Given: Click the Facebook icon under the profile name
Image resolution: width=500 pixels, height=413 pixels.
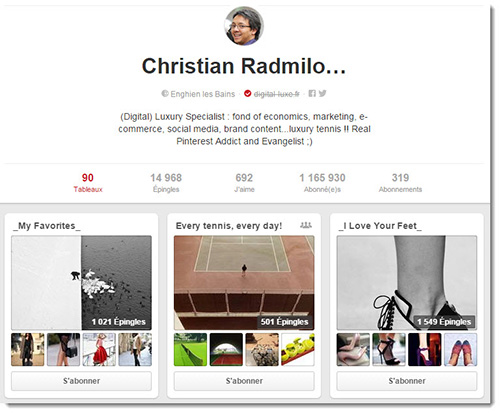Looking at the screenshot, I should coord(312,94).
